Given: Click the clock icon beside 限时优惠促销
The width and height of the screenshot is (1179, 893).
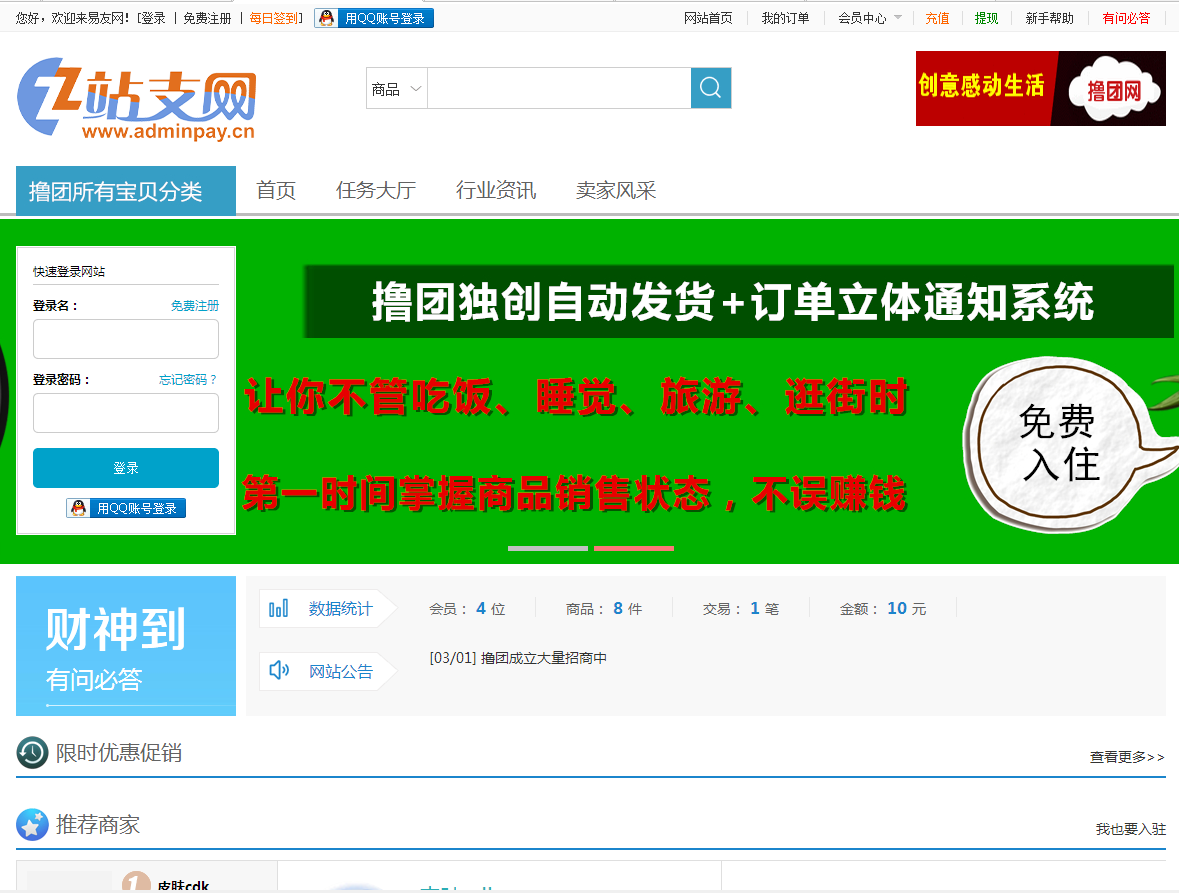Looking at the screenshot, I should tap(32, 753).
